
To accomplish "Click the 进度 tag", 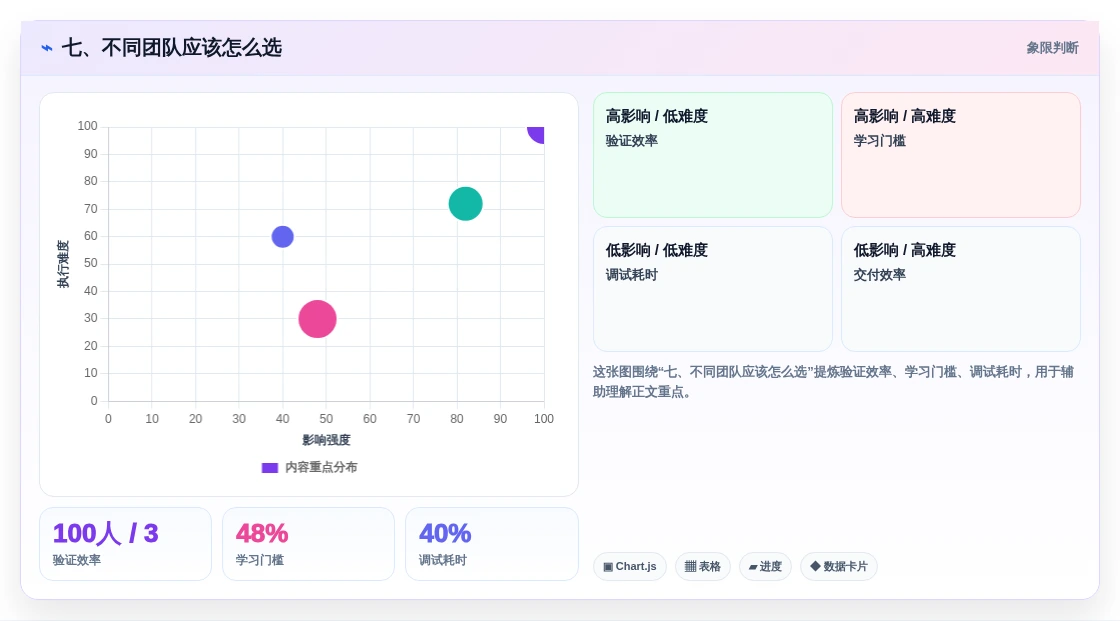I will [x=765, y=567].
